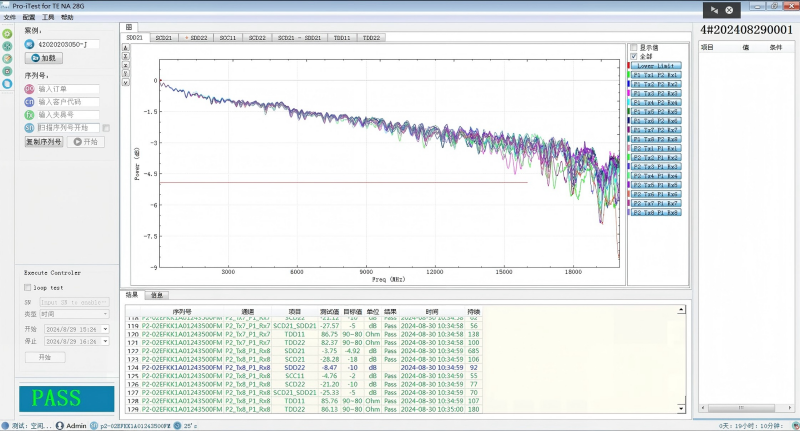Click the blue CN customer code icon
Image resolution: width=800 pixels, height=431 pixels.
click(29, 102)
